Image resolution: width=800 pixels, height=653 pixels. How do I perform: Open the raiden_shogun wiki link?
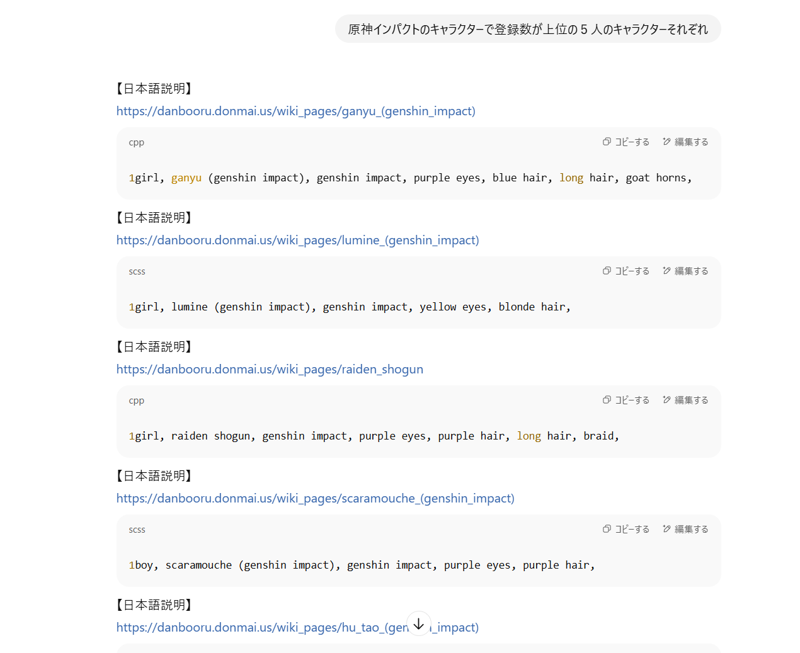pos(269,369)
